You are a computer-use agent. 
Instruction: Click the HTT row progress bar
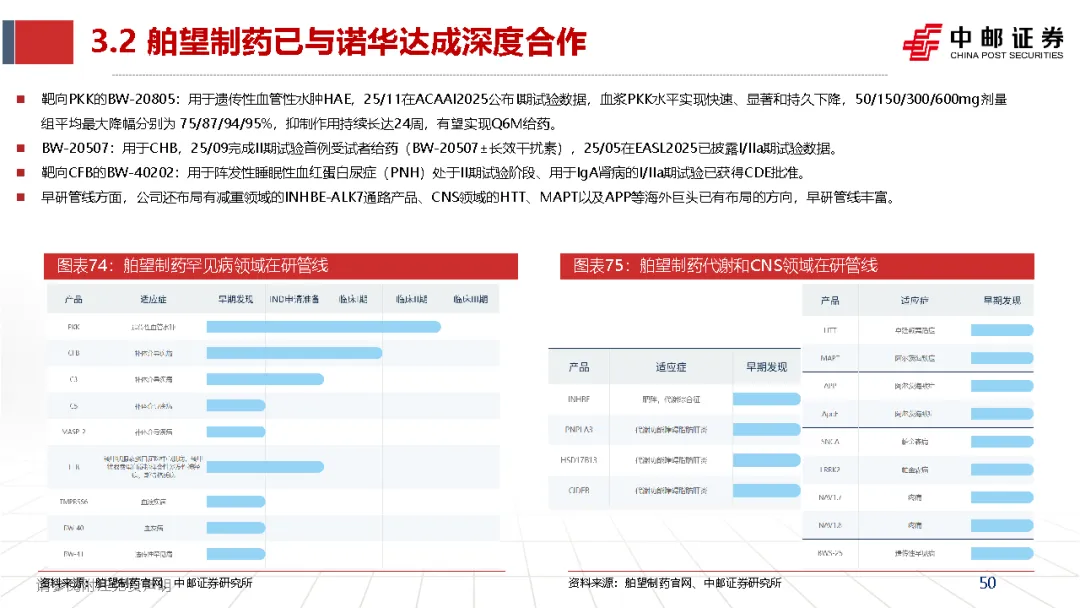pos(1002,331)
